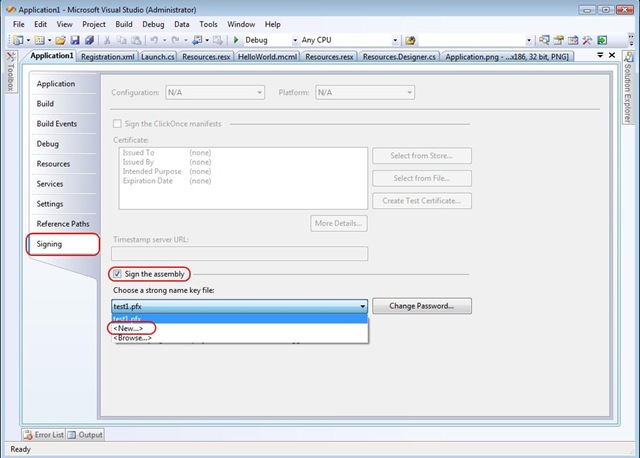
Task: Open the Reference Paths properties page
Action: pos(63,224)
